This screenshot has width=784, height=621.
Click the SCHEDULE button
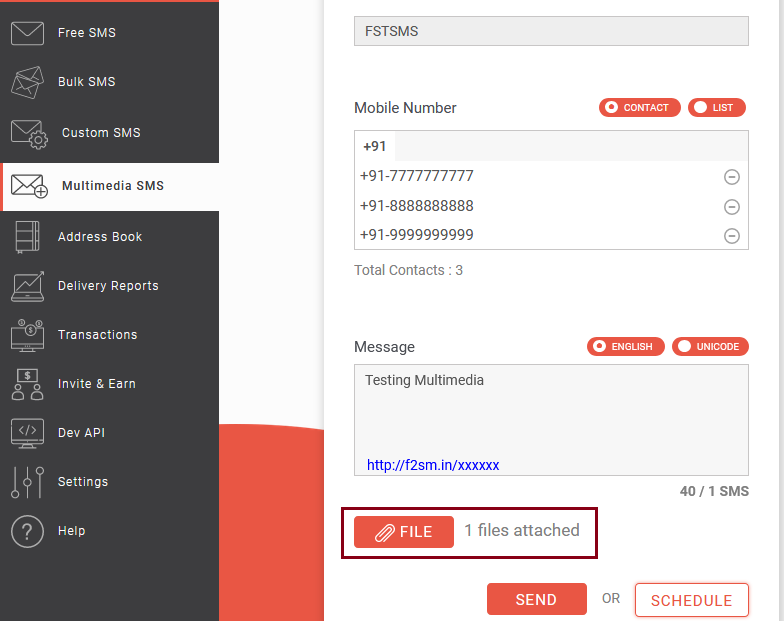[x=692, y=600]
